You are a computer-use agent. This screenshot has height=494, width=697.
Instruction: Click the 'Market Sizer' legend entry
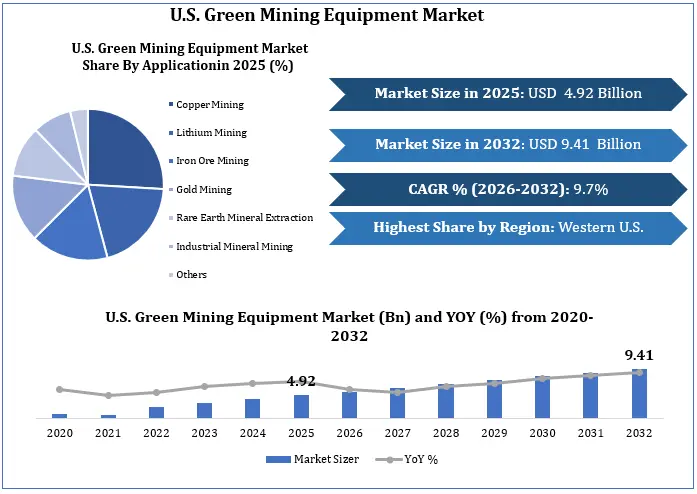[312, 459]
